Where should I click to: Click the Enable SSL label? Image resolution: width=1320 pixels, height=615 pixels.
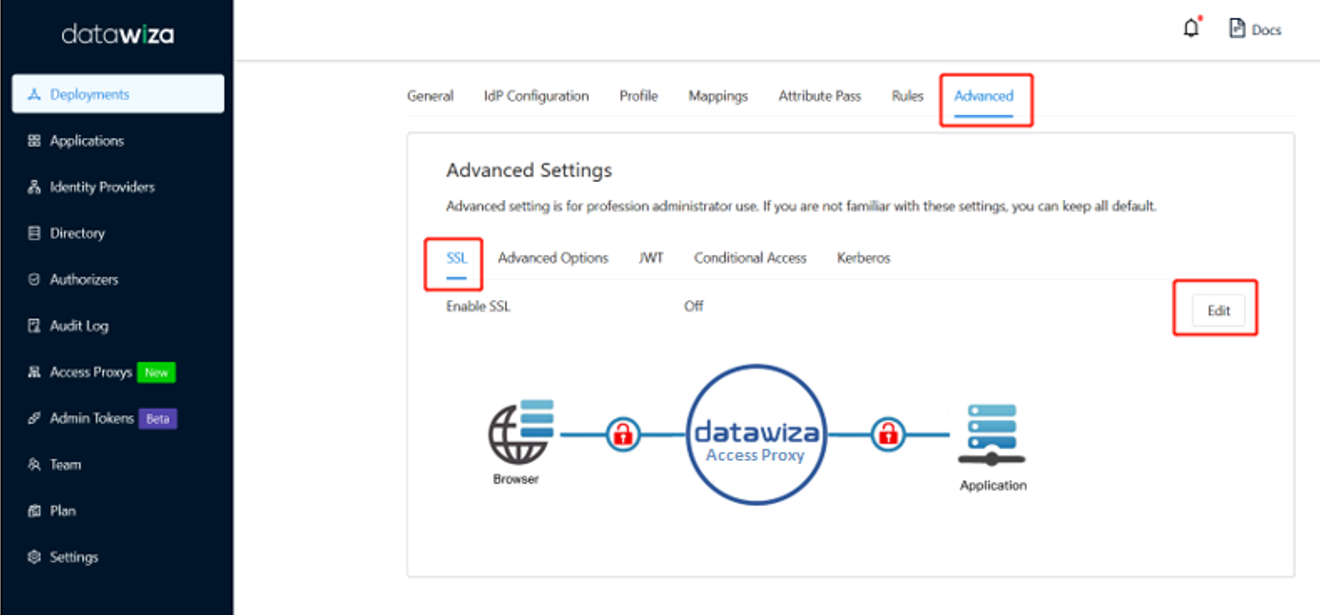coord(478,306)
